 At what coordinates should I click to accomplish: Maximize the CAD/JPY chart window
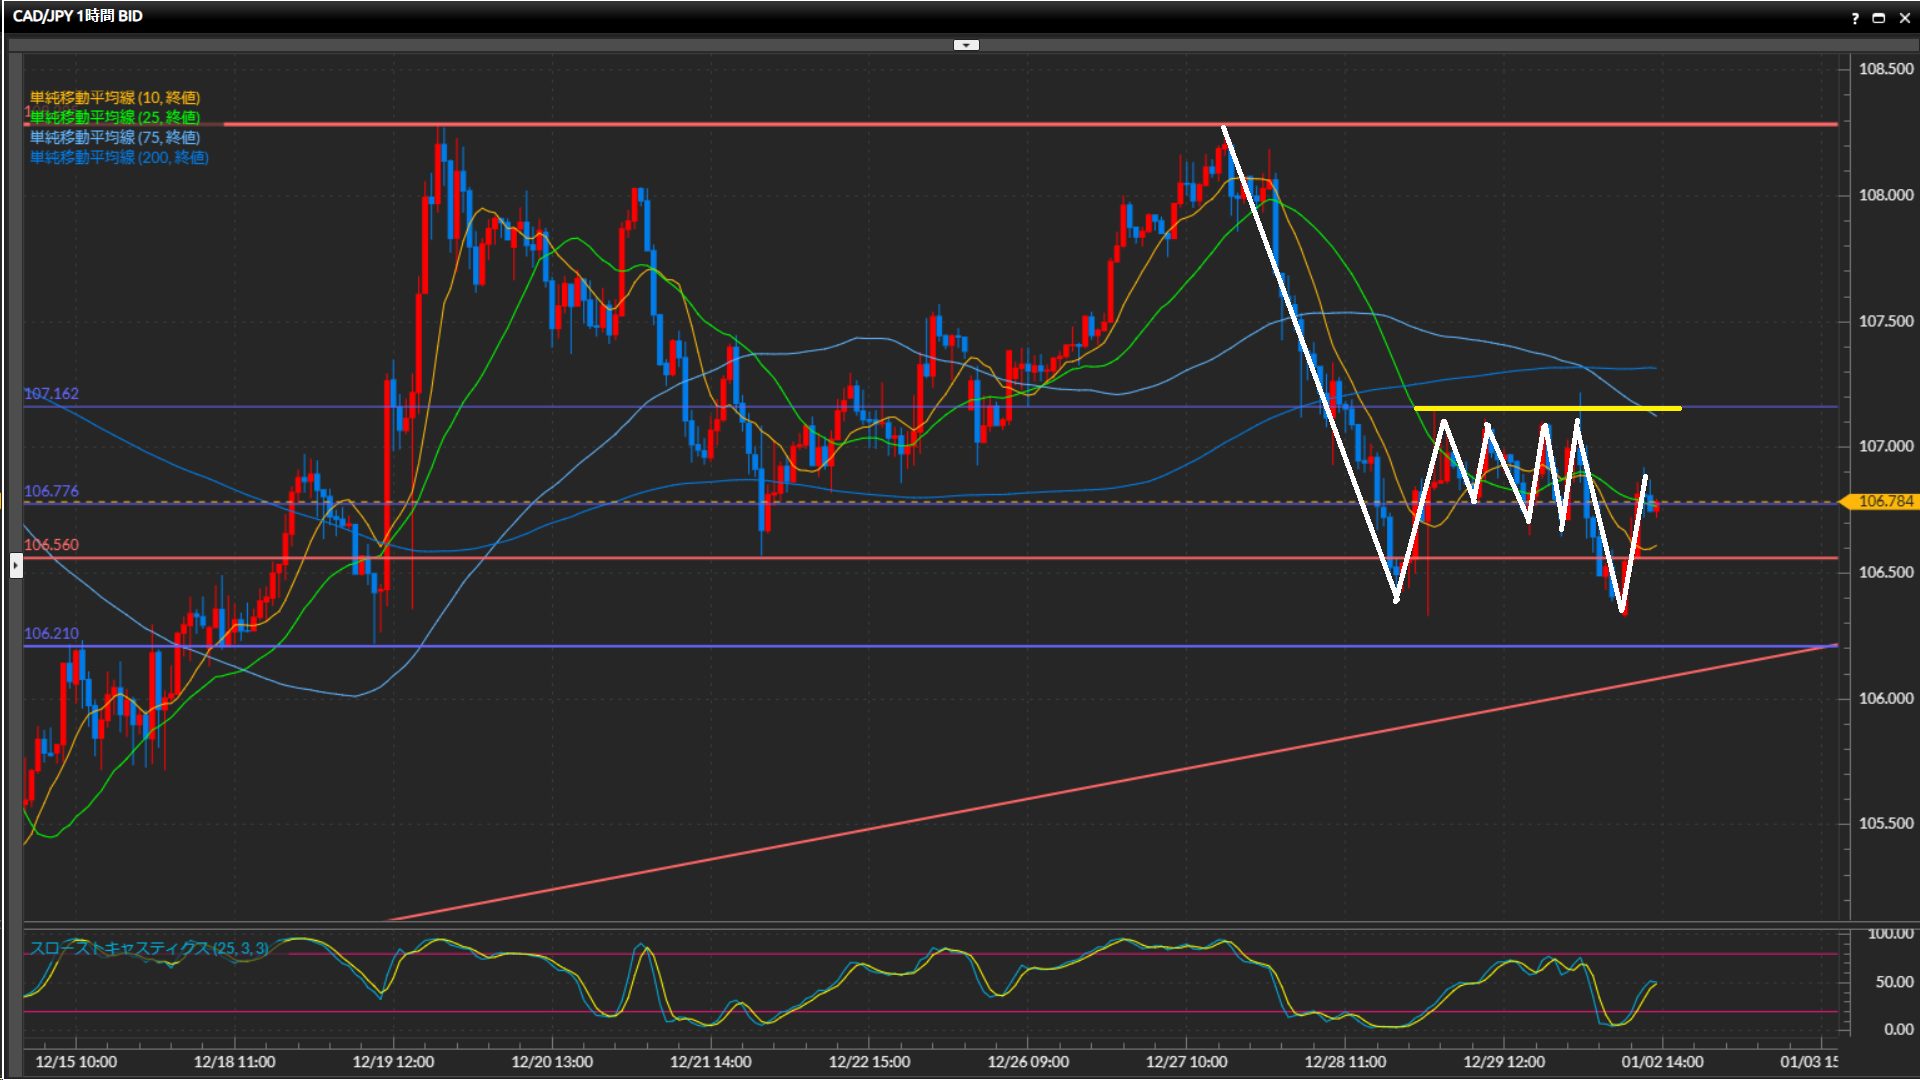pos(1879,18)
